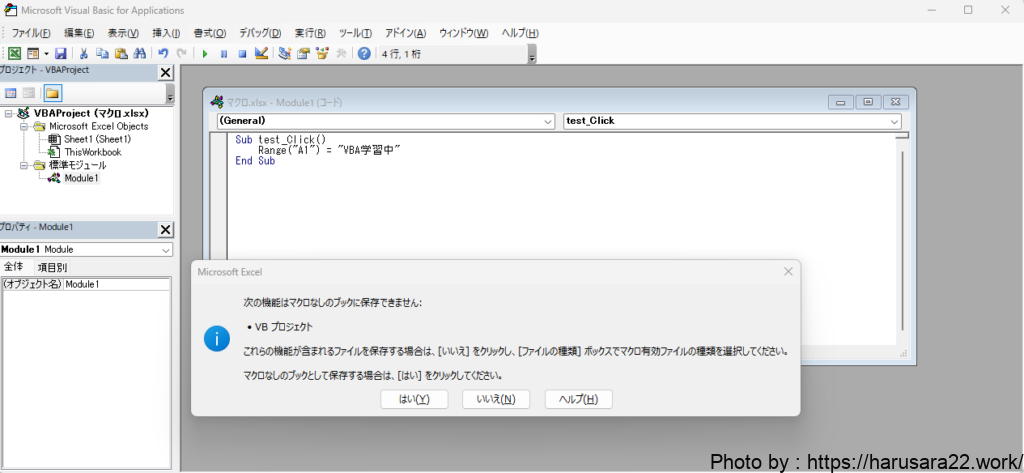This screenshot has height=473, width=1024.
Task: Click the Run Sub green play icon
Action: coord(205,53)
